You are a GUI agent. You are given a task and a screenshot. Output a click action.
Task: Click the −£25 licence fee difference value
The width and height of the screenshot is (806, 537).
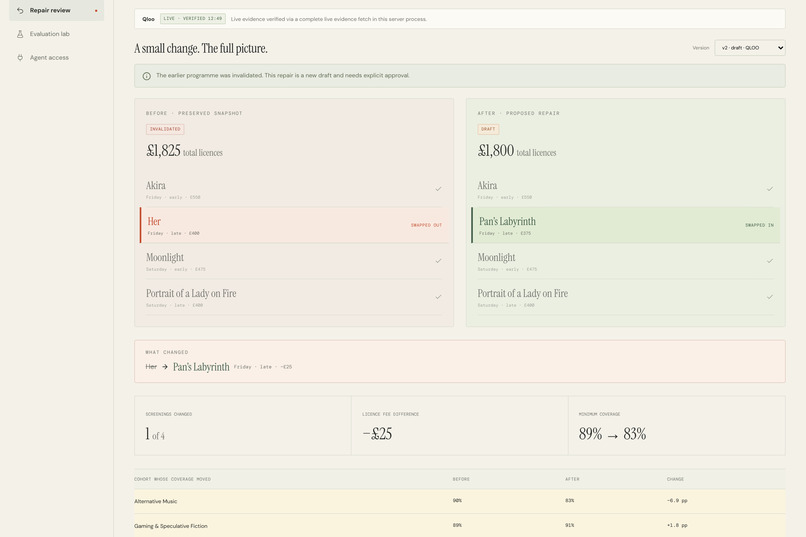[377, 434]
